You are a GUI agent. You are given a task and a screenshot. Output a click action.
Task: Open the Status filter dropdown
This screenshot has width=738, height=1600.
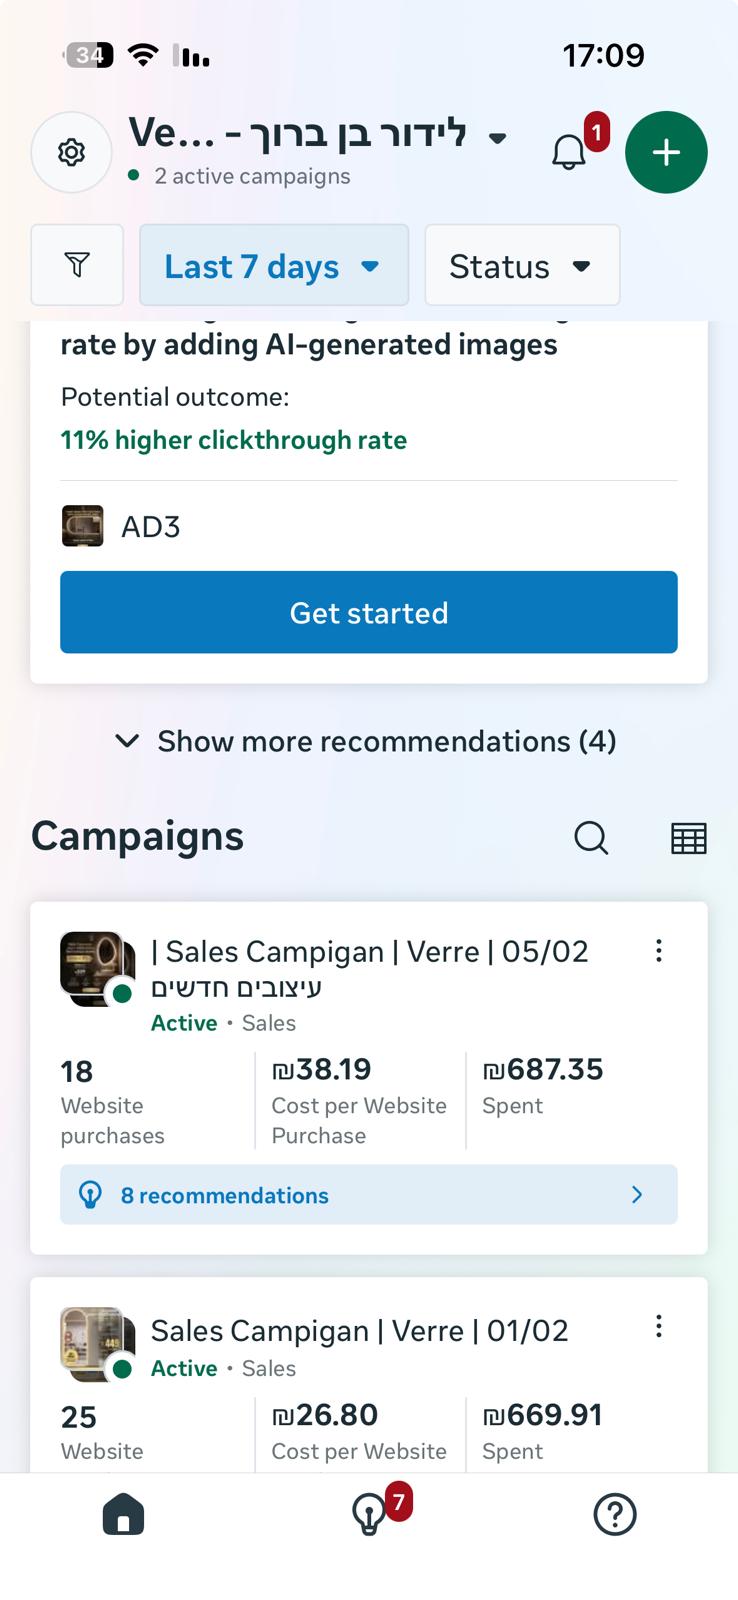coord(521,266)
